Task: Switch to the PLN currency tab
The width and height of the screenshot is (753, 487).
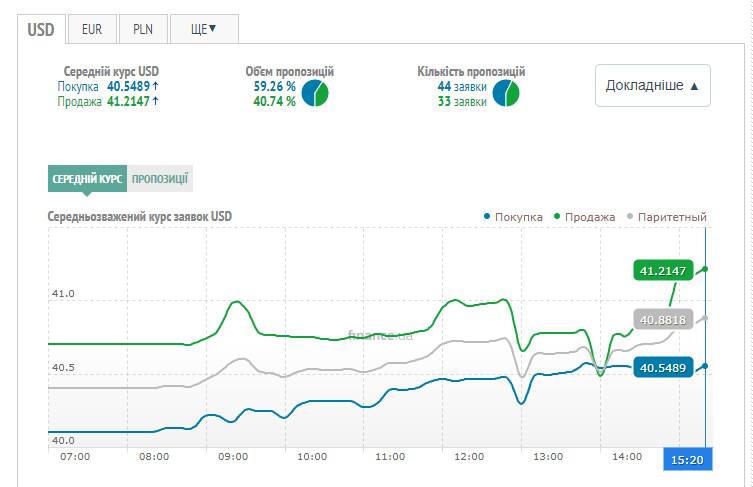Action: click(x=143, y=29)
